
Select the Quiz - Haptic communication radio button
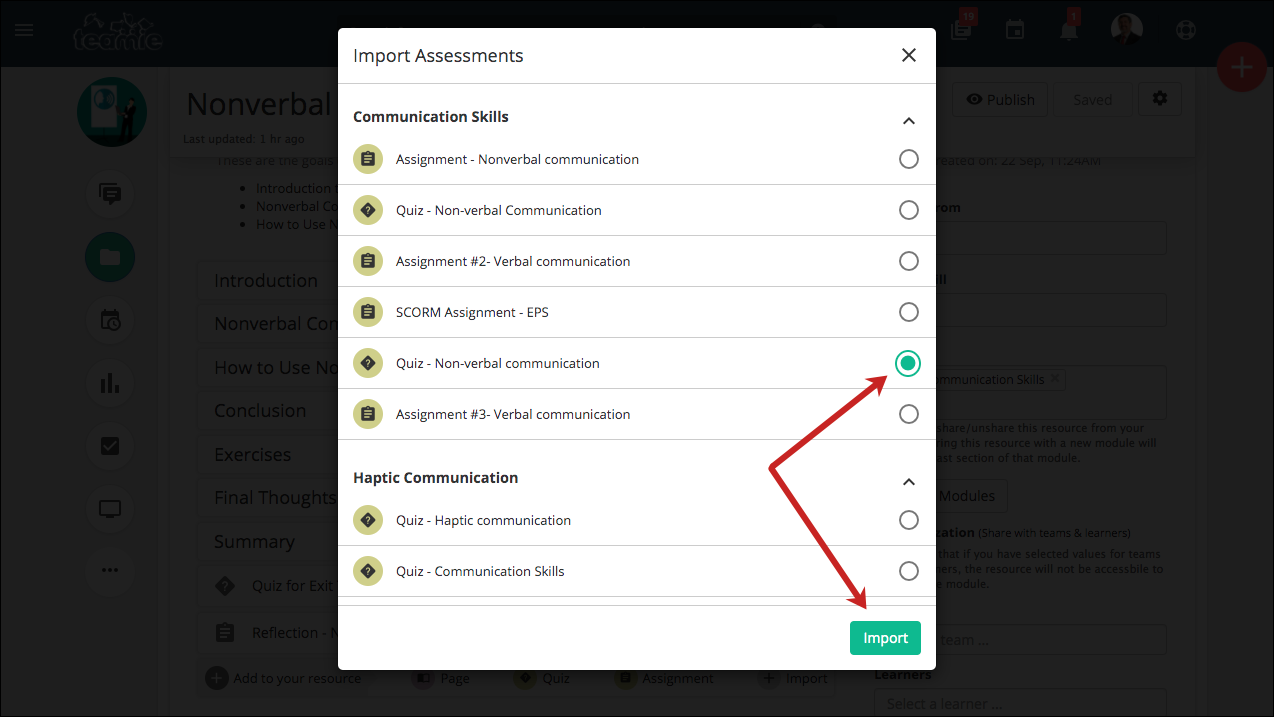tap(908, 520)
